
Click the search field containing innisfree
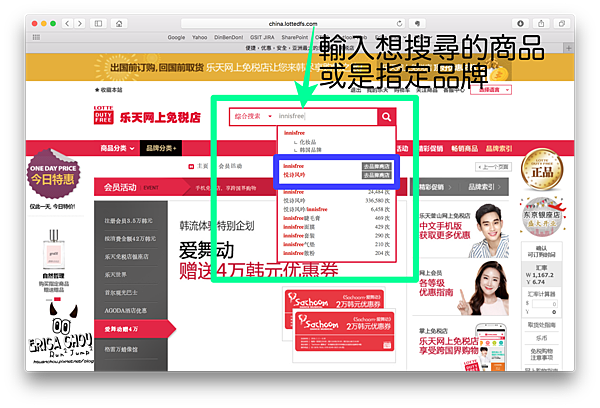point(326,116)
